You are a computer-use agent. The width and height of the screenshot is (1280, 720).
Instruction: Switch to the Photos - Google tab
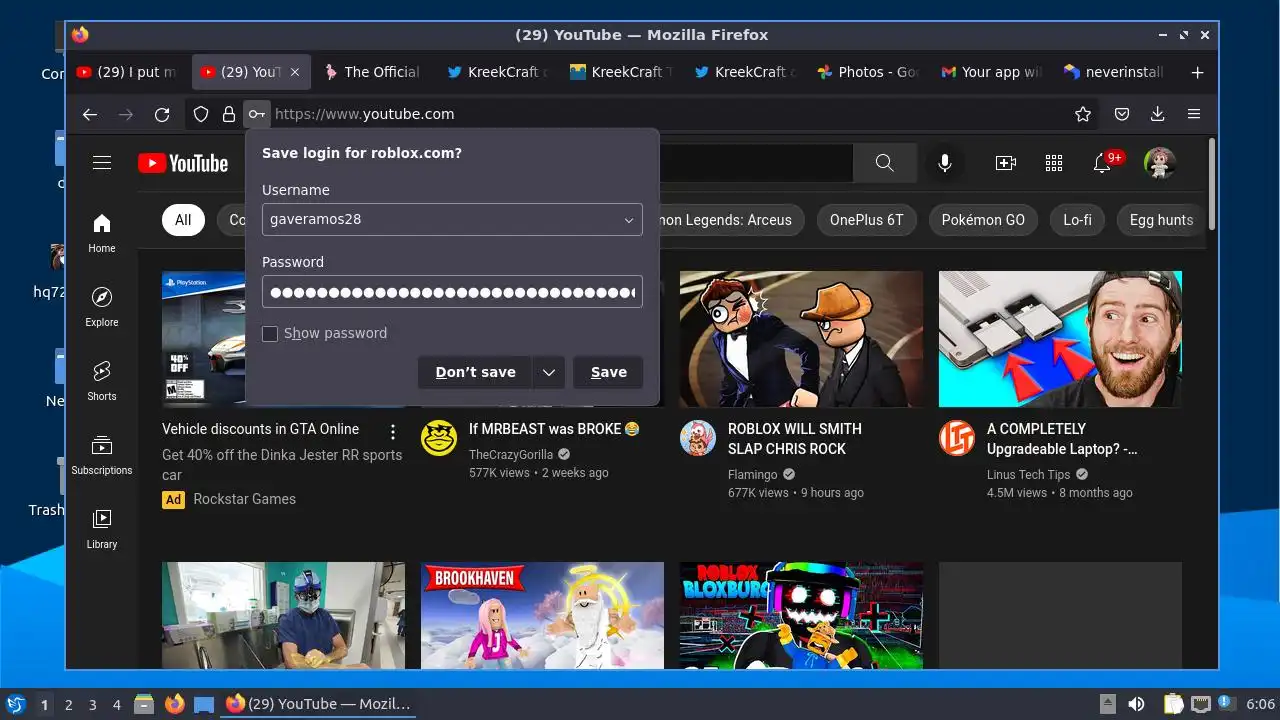point(867,72)
